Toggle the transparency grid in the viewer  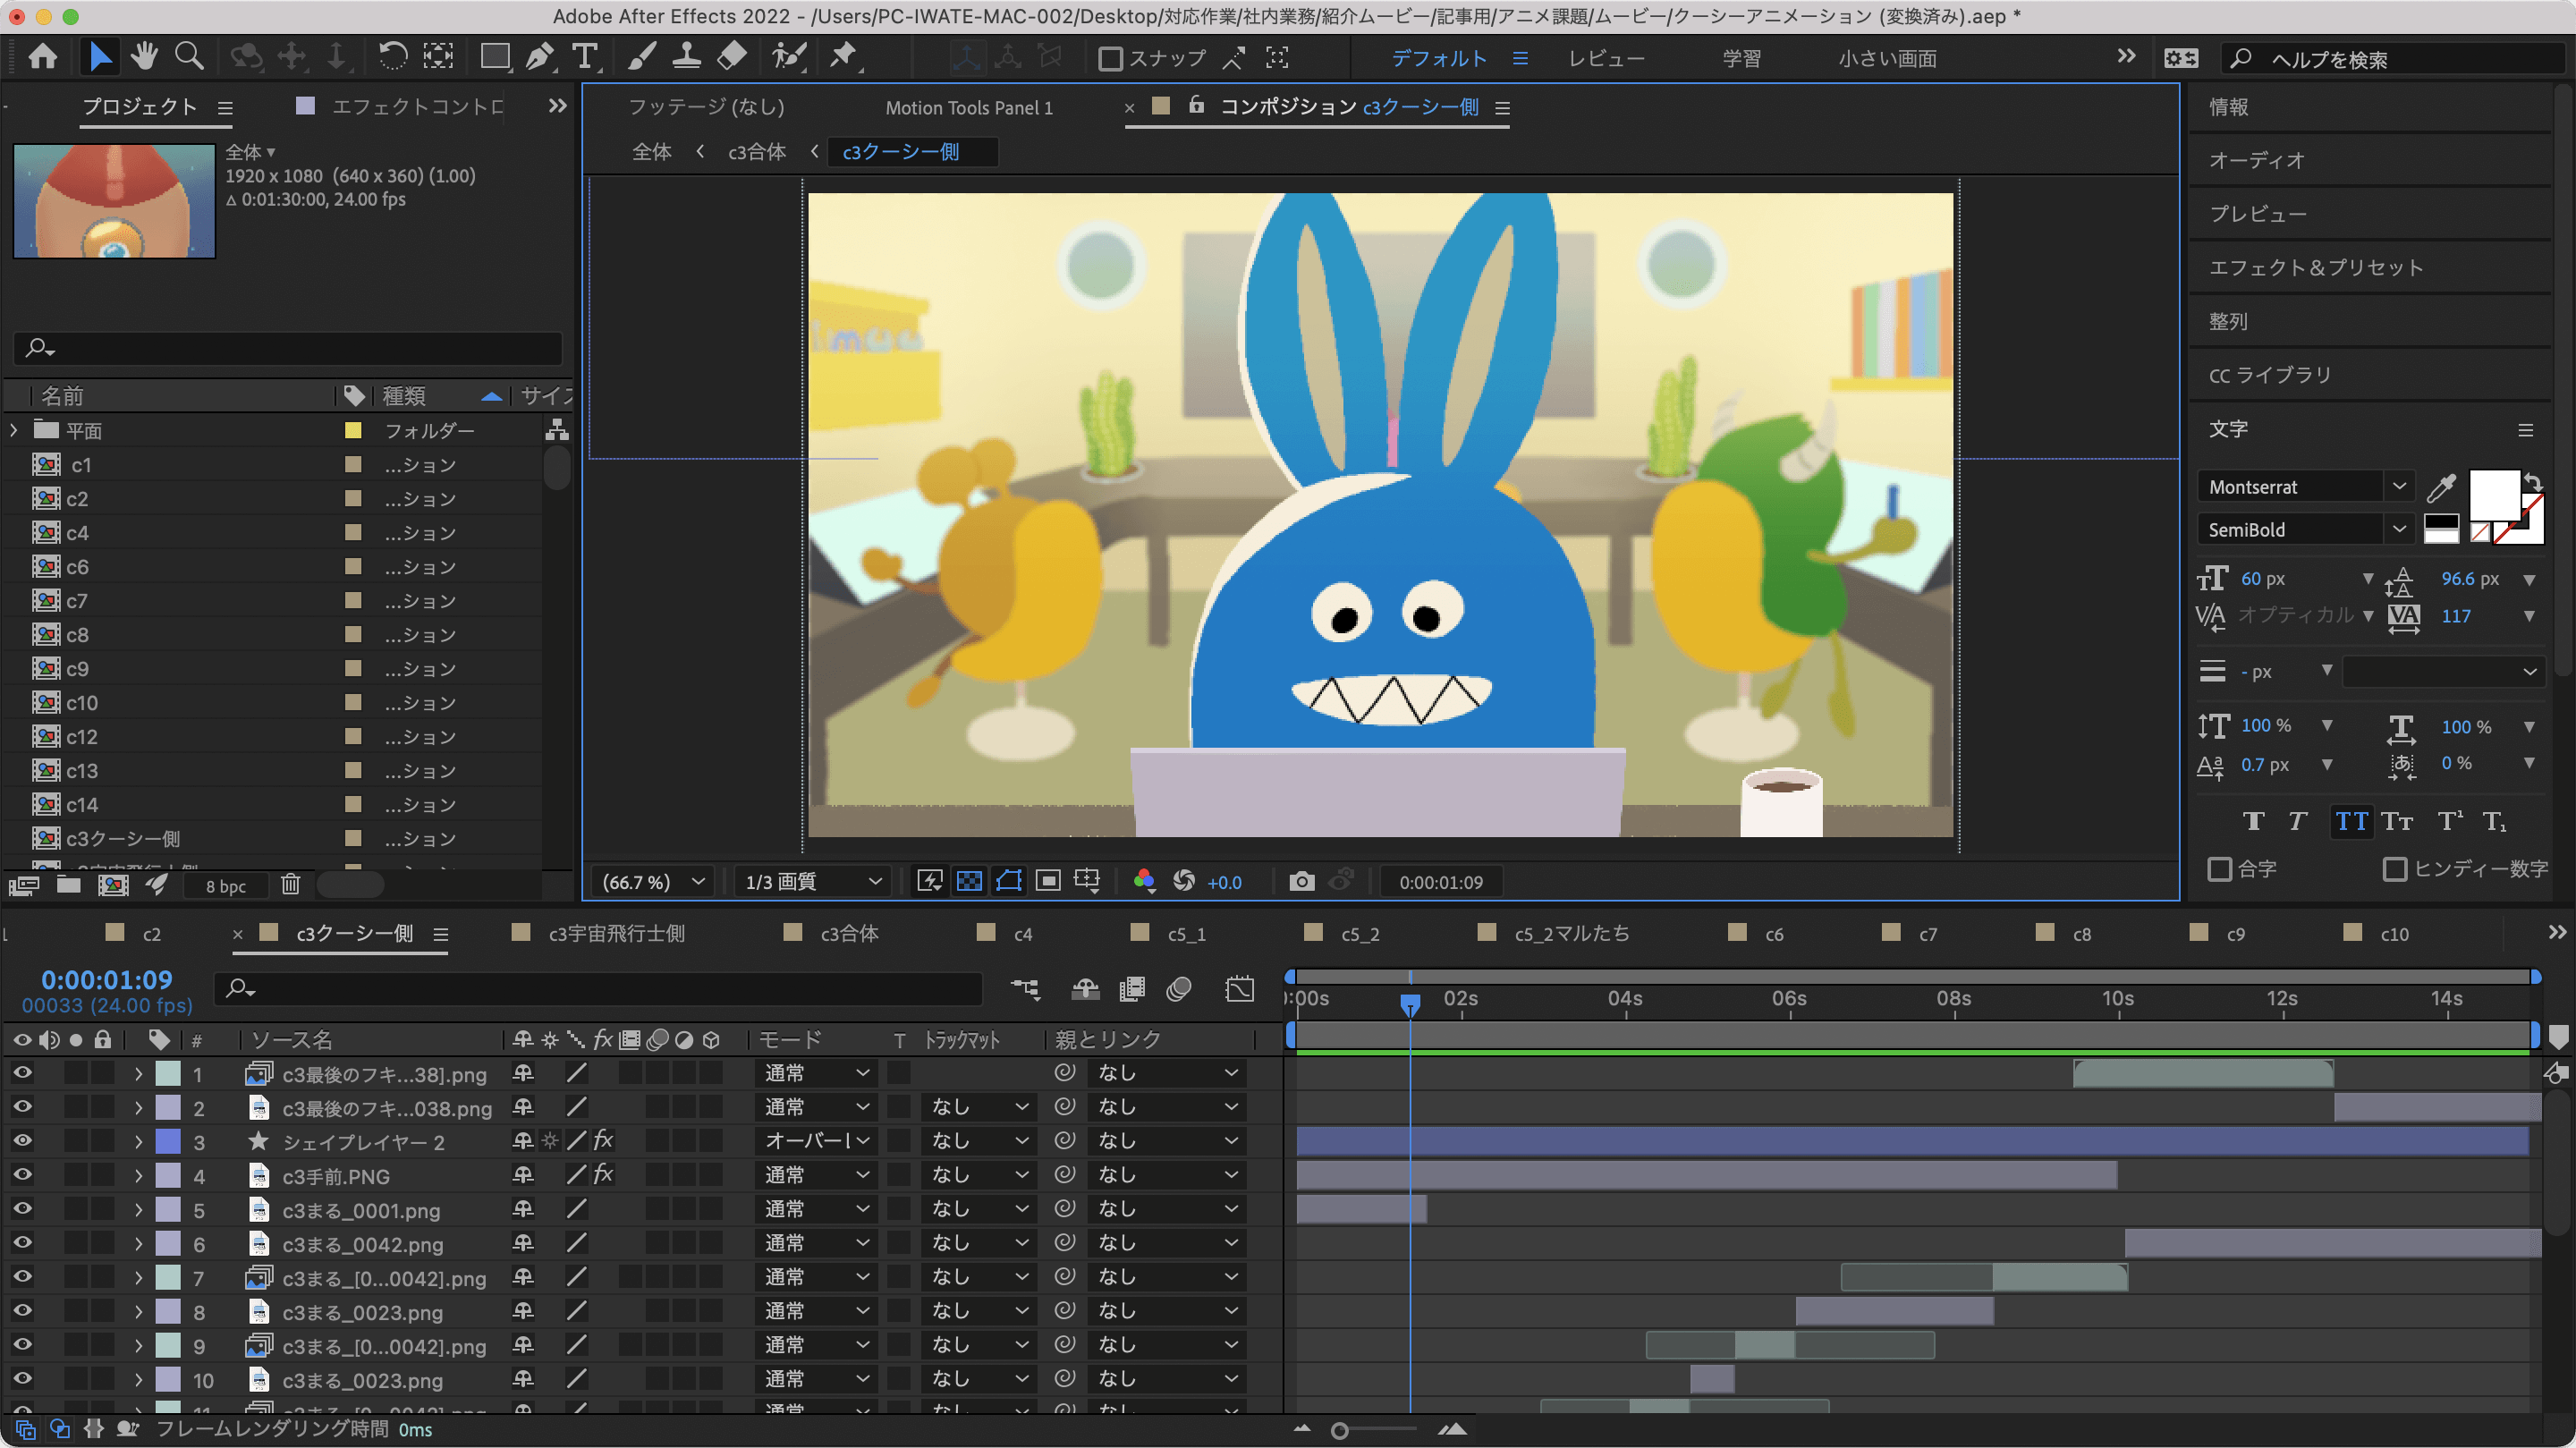pos(970,881)
